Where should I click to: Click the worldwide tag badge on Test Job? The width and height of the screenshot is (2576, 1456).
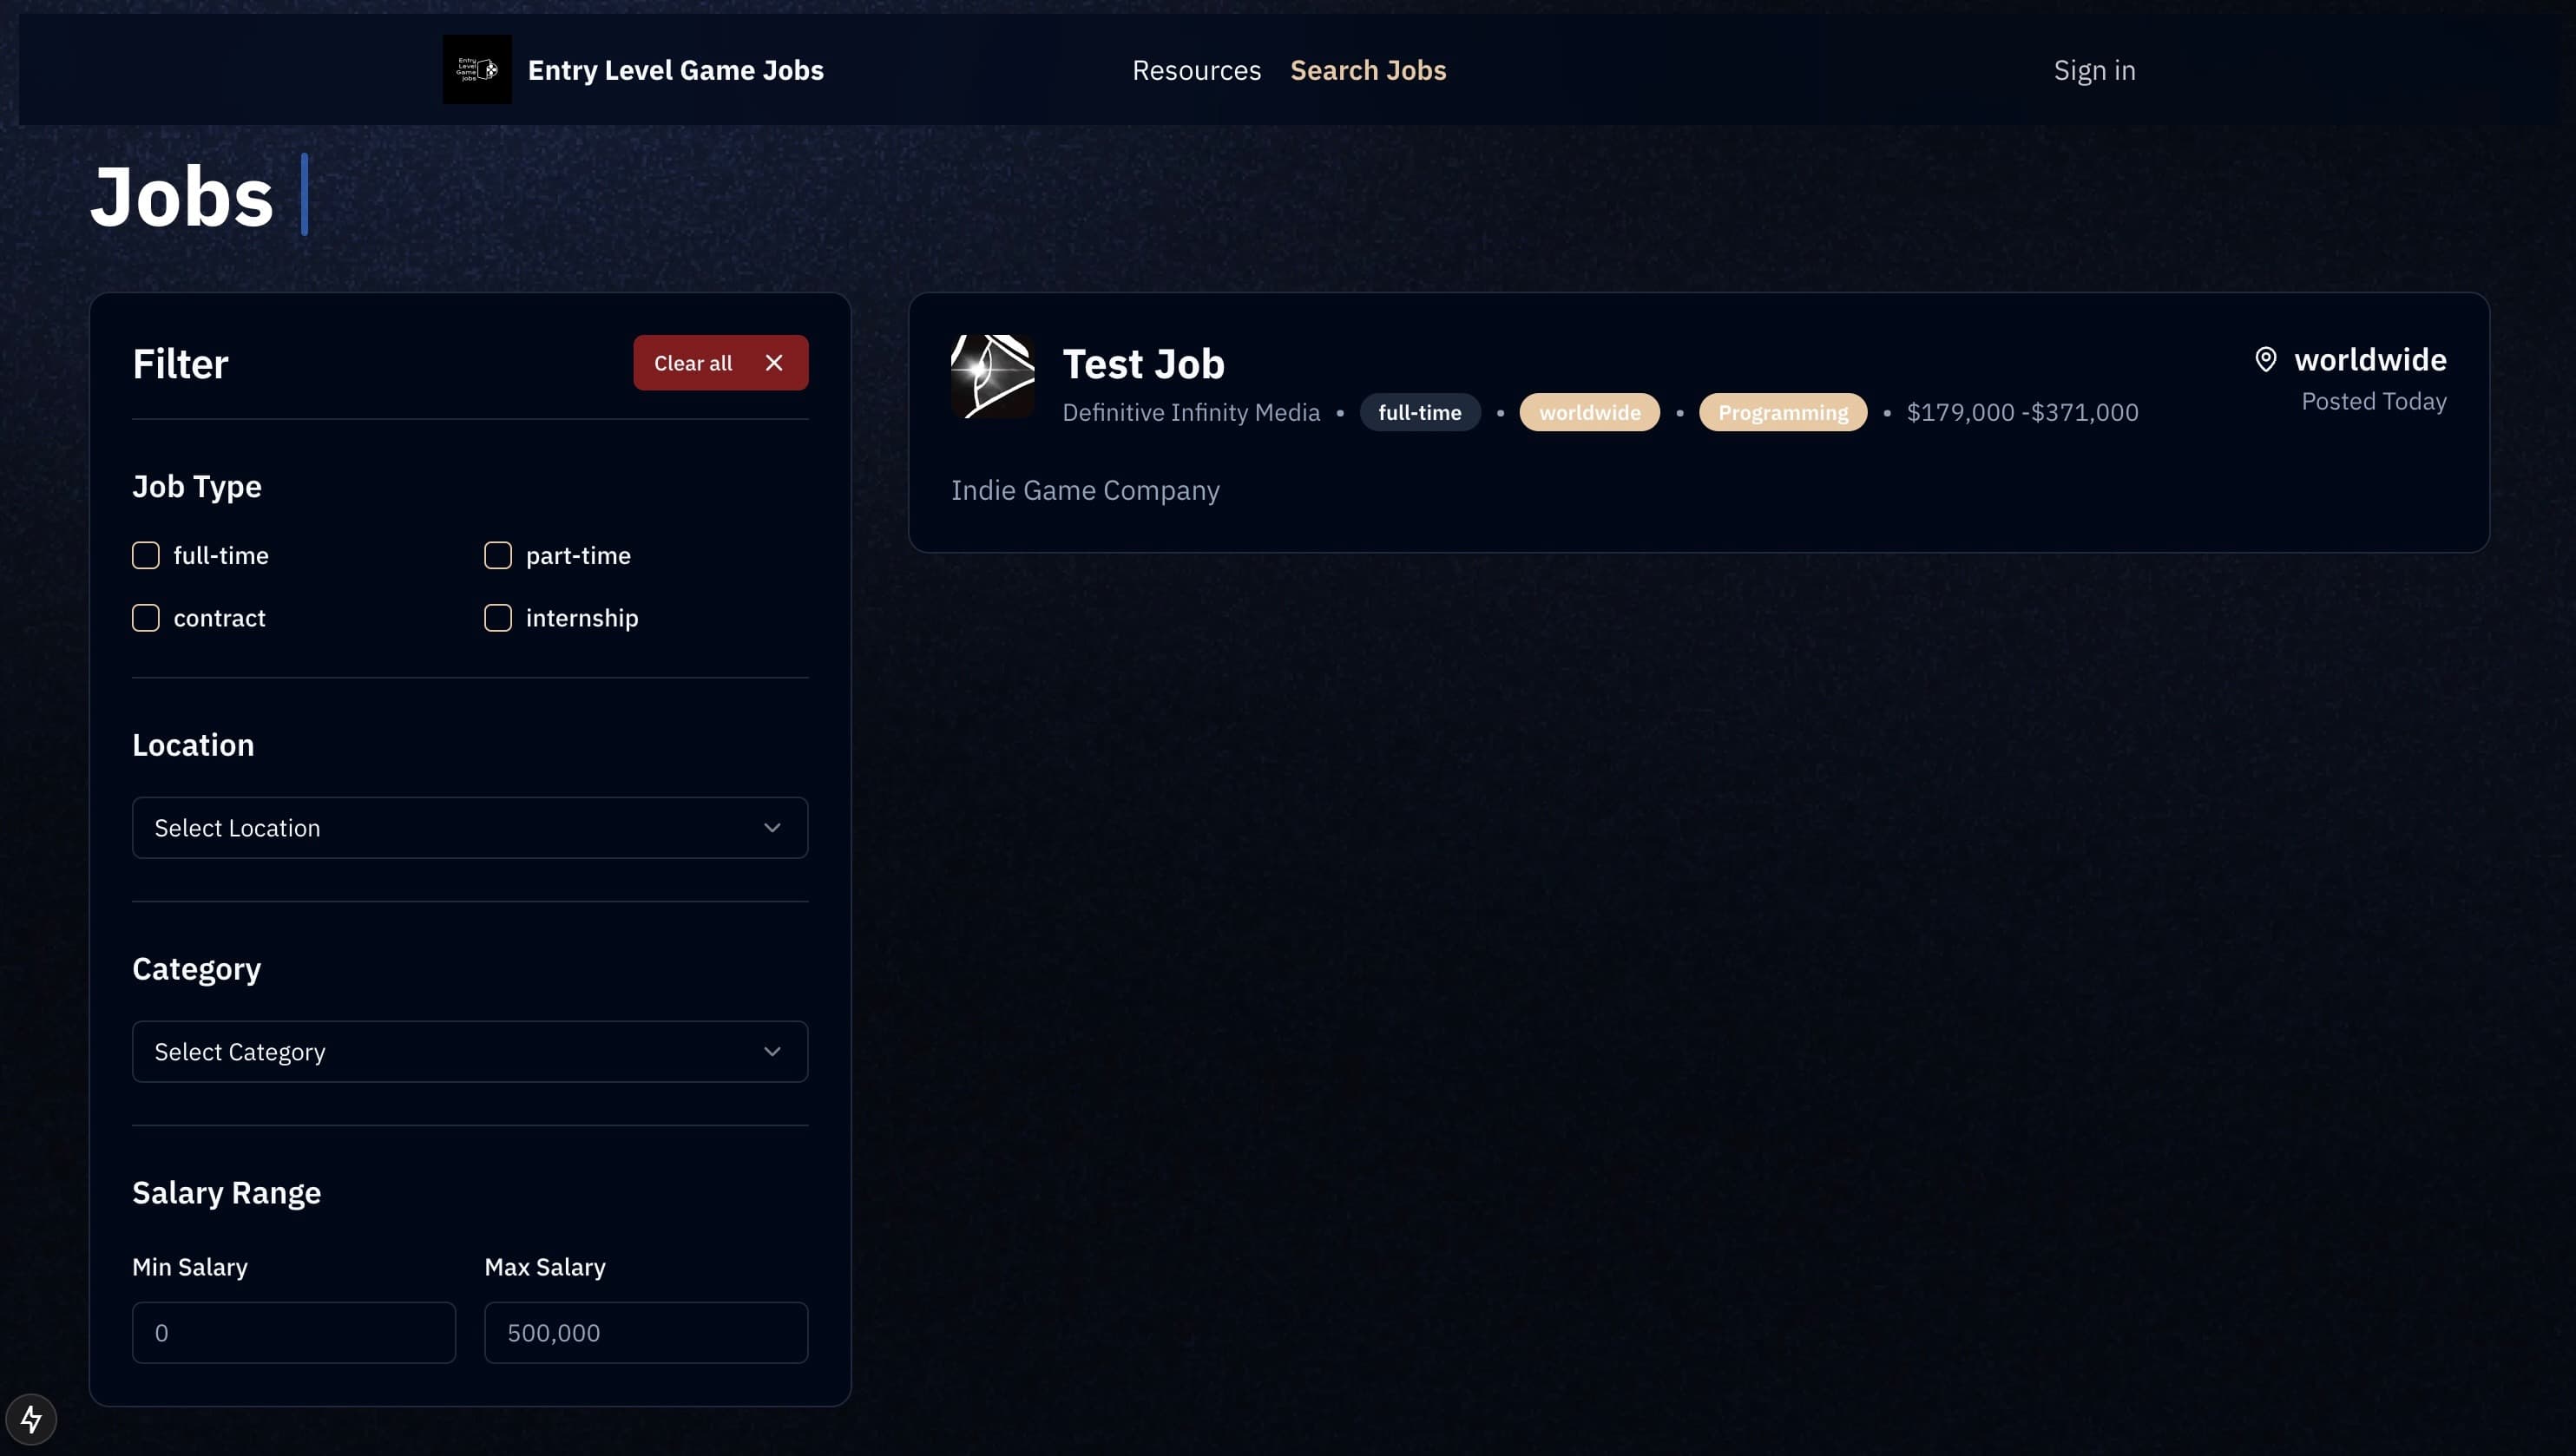pos(1590,412)
